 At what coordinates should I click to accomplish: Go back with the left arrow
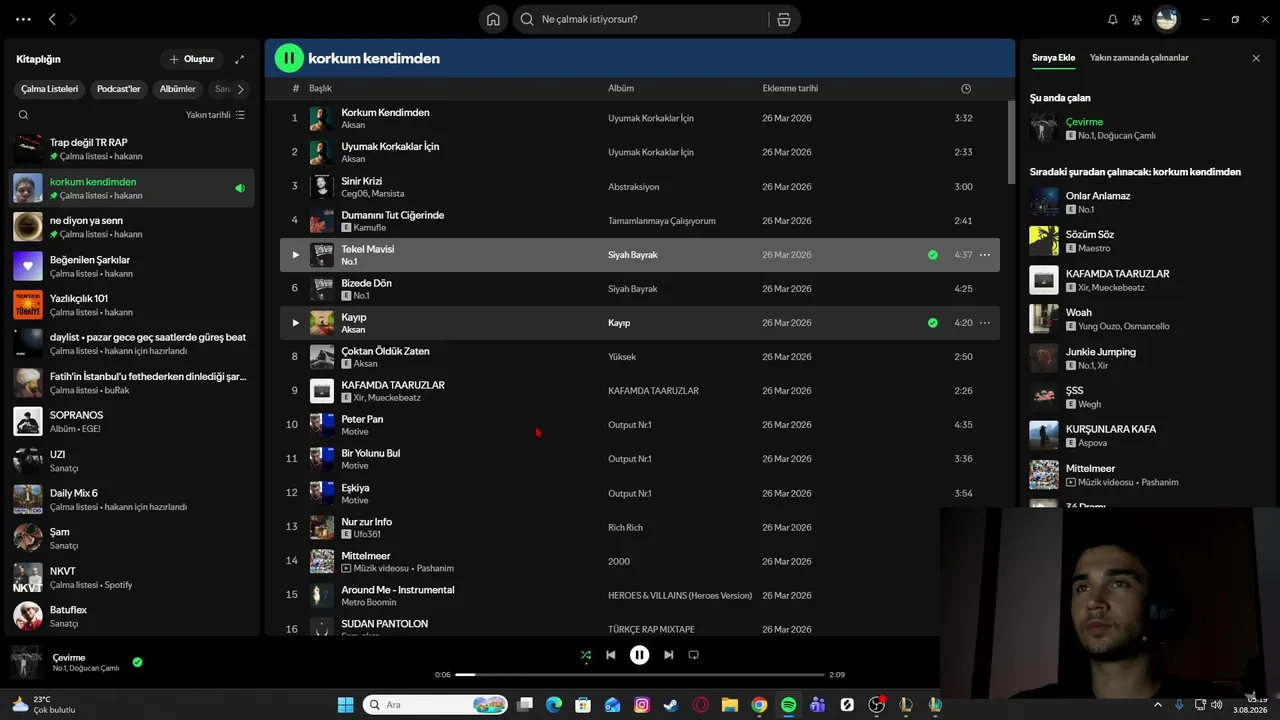tap(52, 19)
